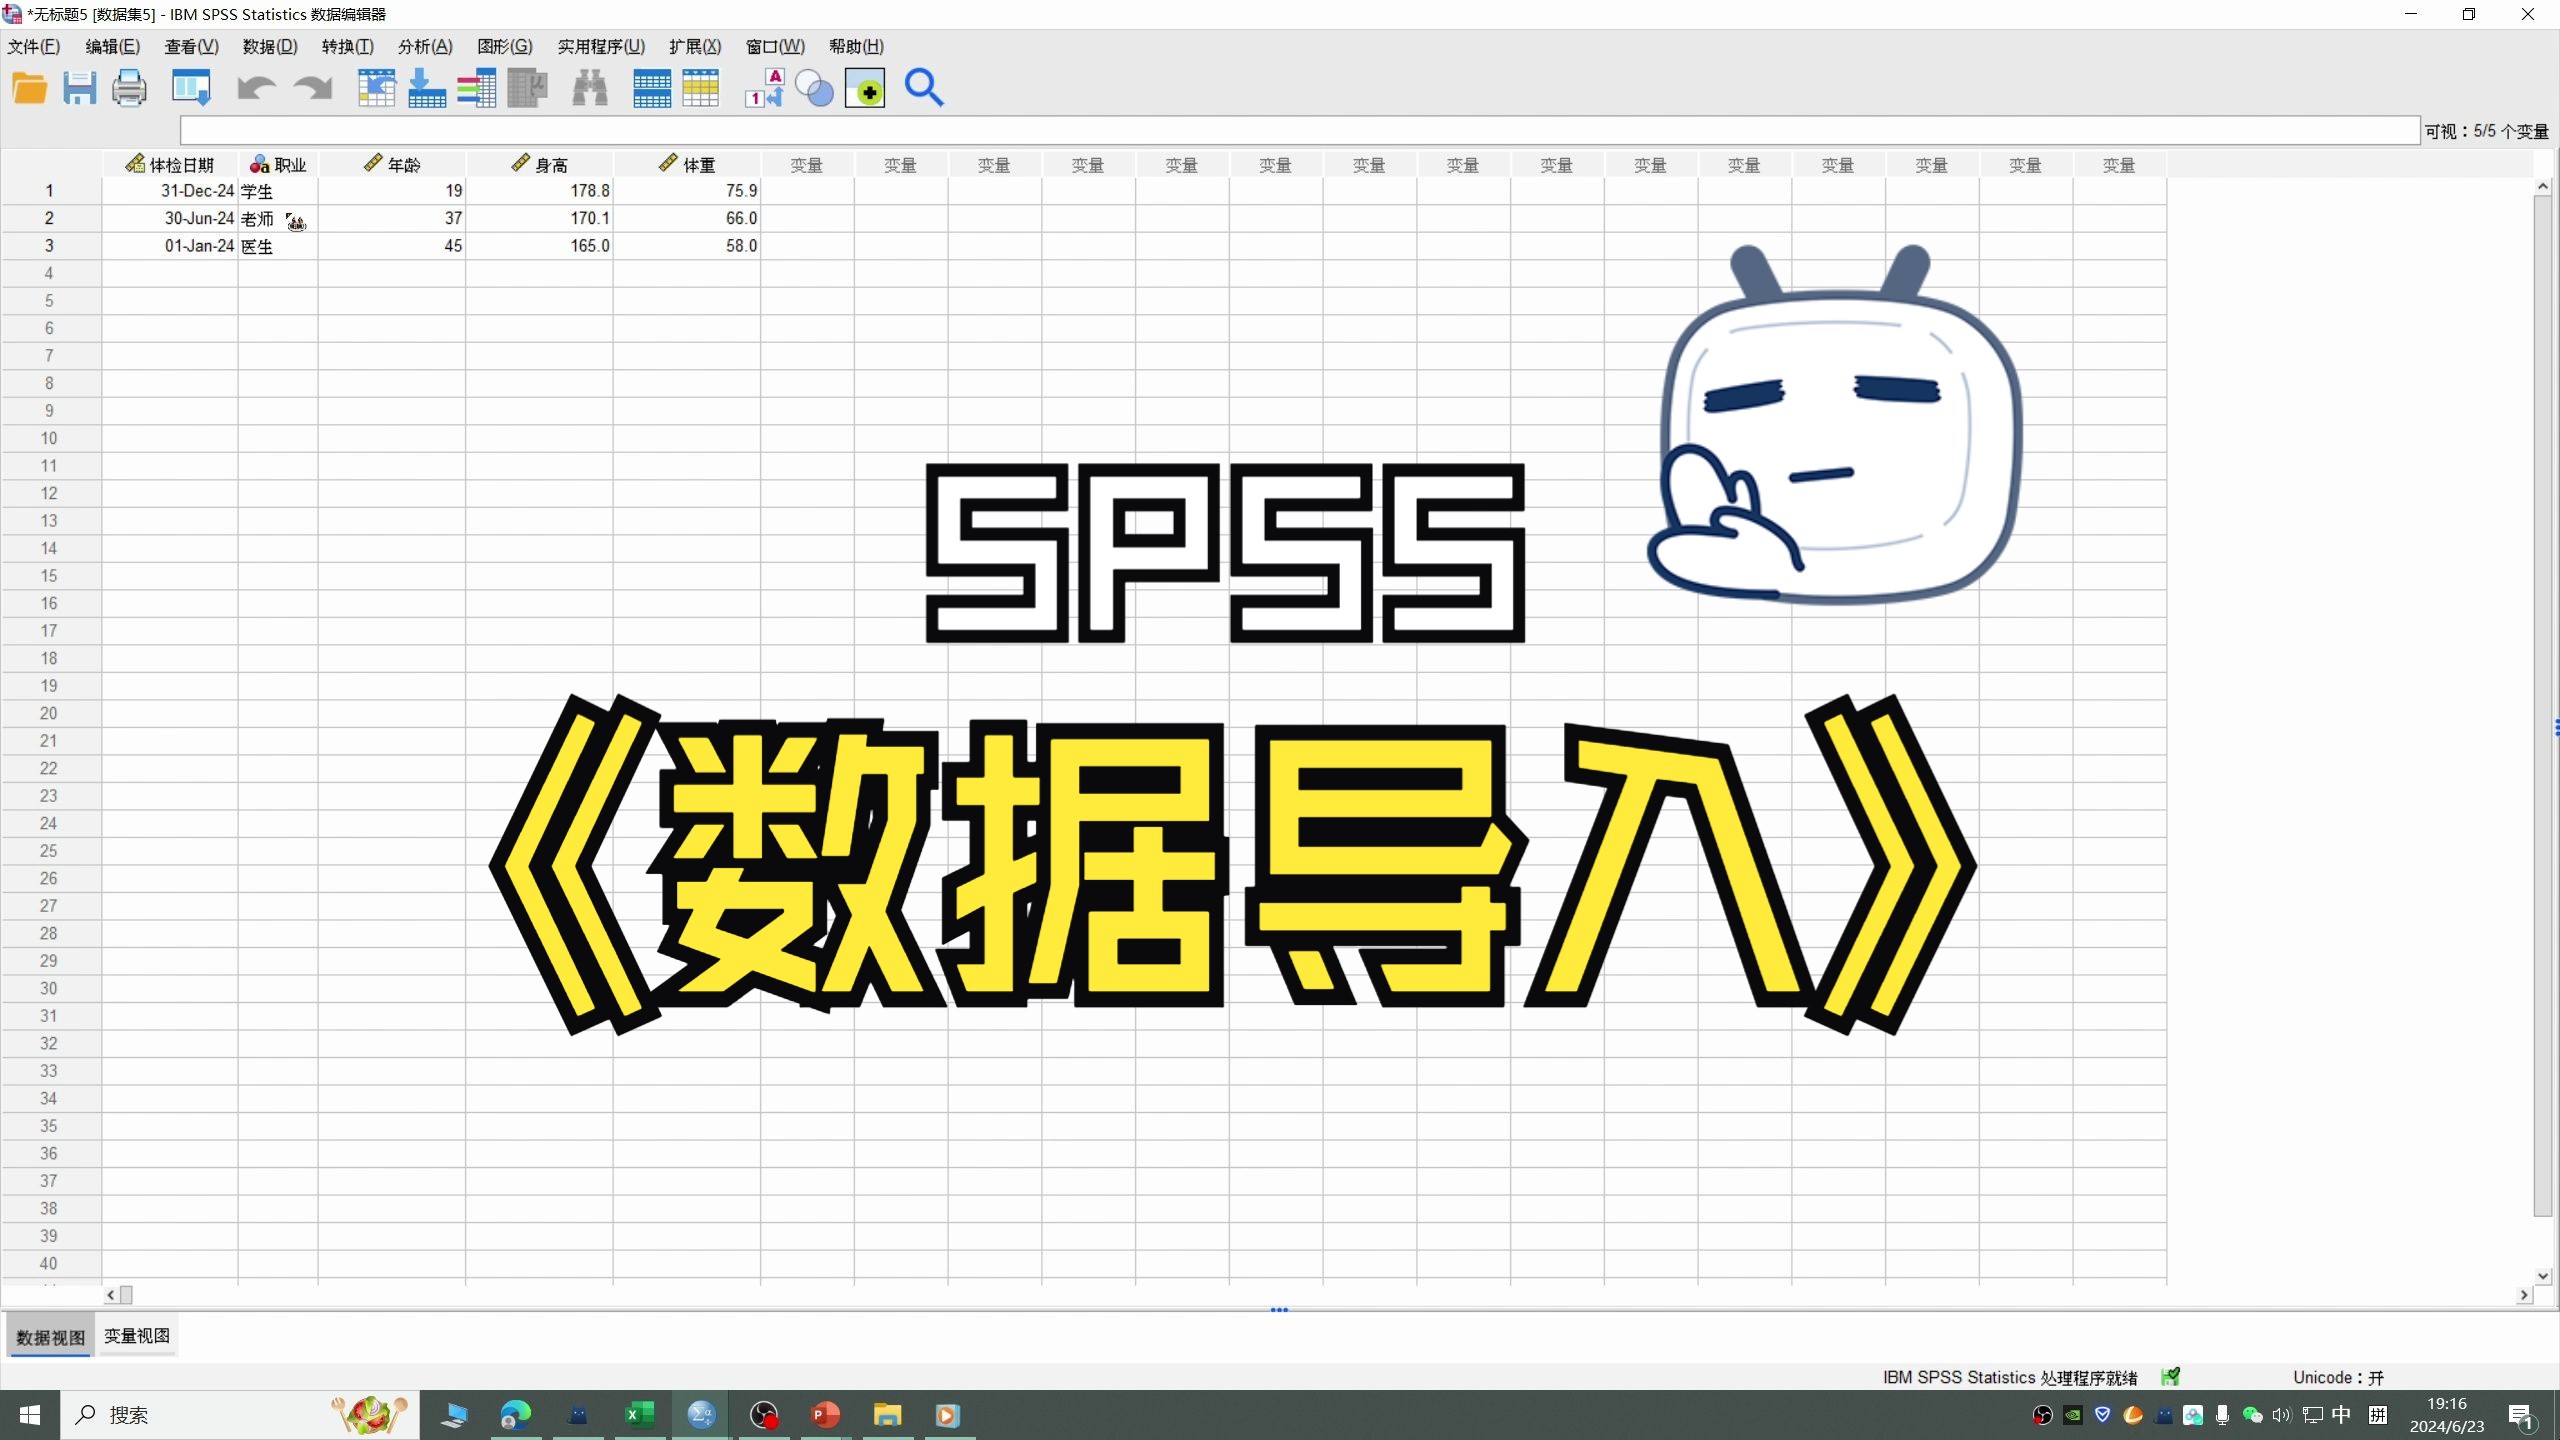Screen dimensions: 2560x1440
Task: Go to variable toolbar icon
Action: coord(427,89)
